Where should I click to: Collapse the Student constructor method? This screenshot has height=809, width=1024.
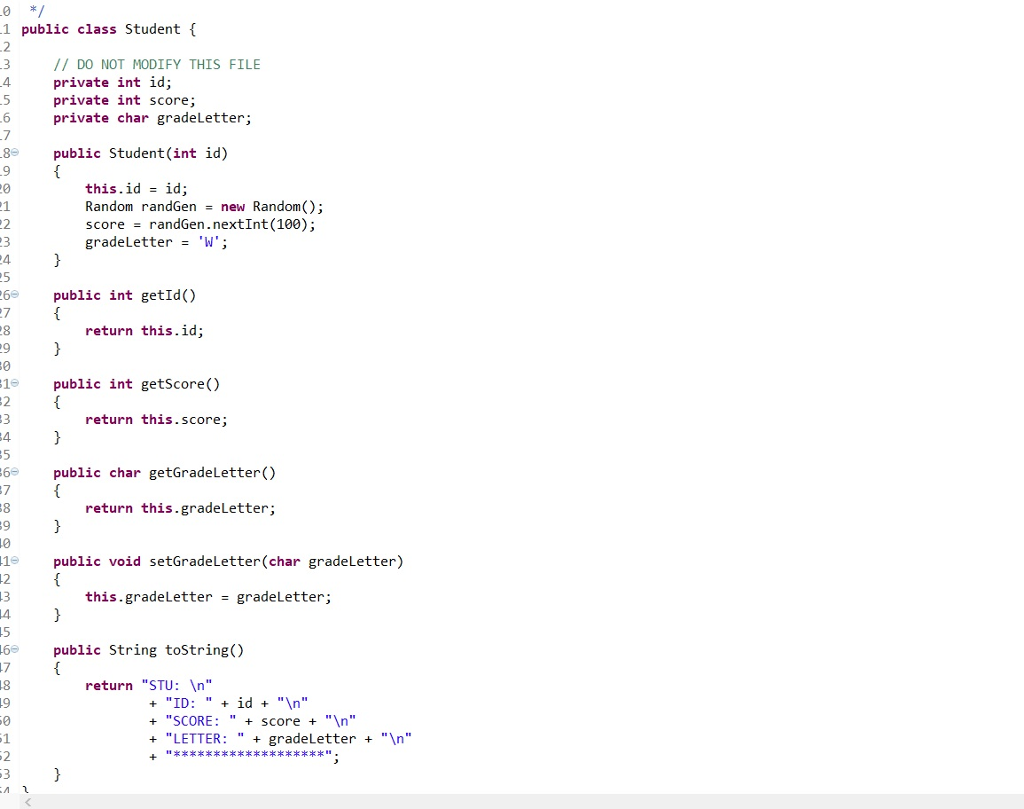pyautogui.click(x=14, y=153)
